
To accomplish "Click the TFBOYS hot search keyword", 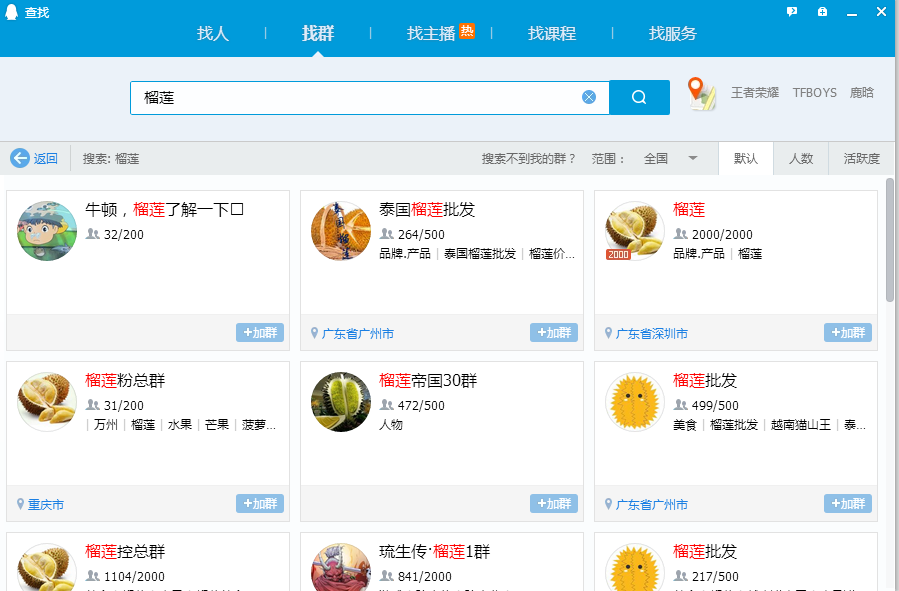I will 814,92.
